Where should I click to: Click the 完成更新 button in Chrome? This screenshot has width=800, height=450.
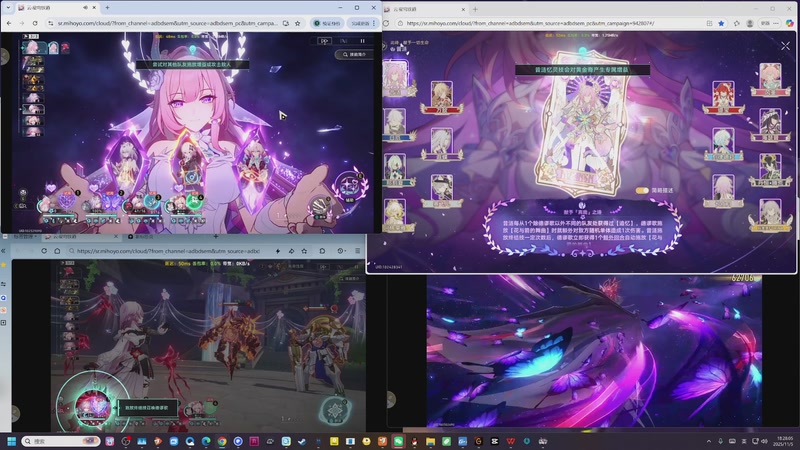tap(360, 23)
